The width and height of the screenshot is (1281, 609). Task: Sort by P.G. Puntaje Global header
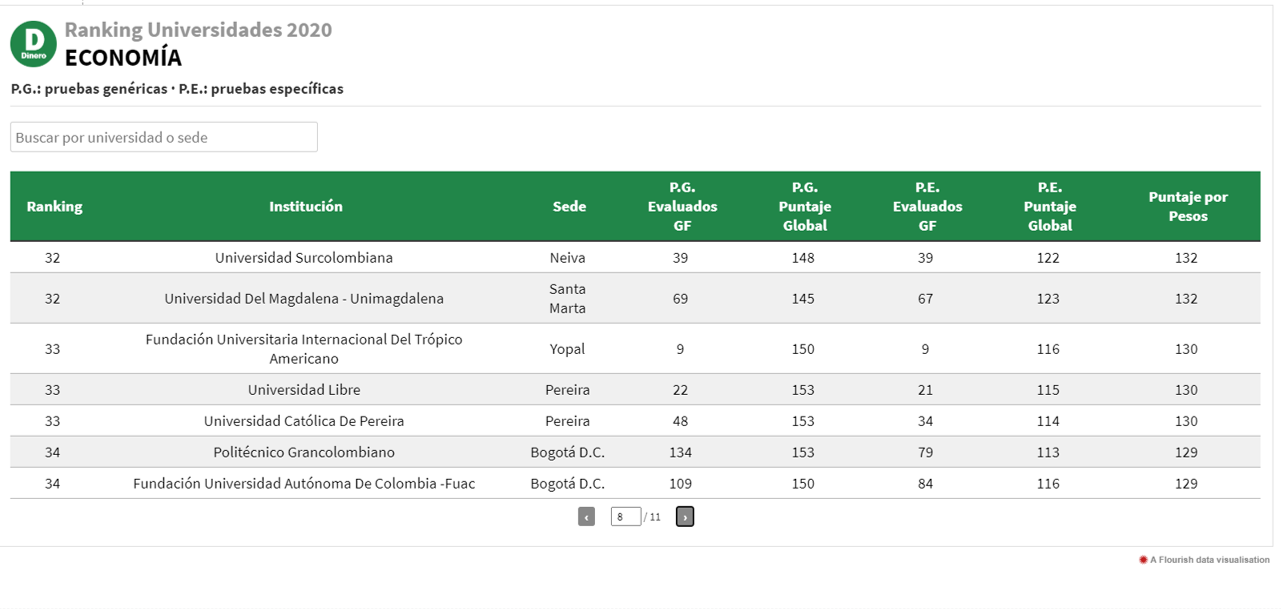805,207
